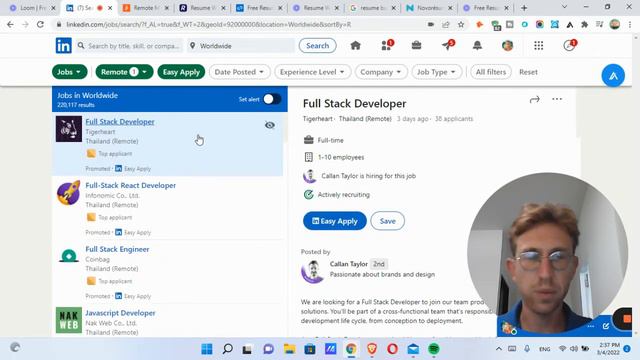
Task: Open Windows Start menu
Action: tap(207, 349)
